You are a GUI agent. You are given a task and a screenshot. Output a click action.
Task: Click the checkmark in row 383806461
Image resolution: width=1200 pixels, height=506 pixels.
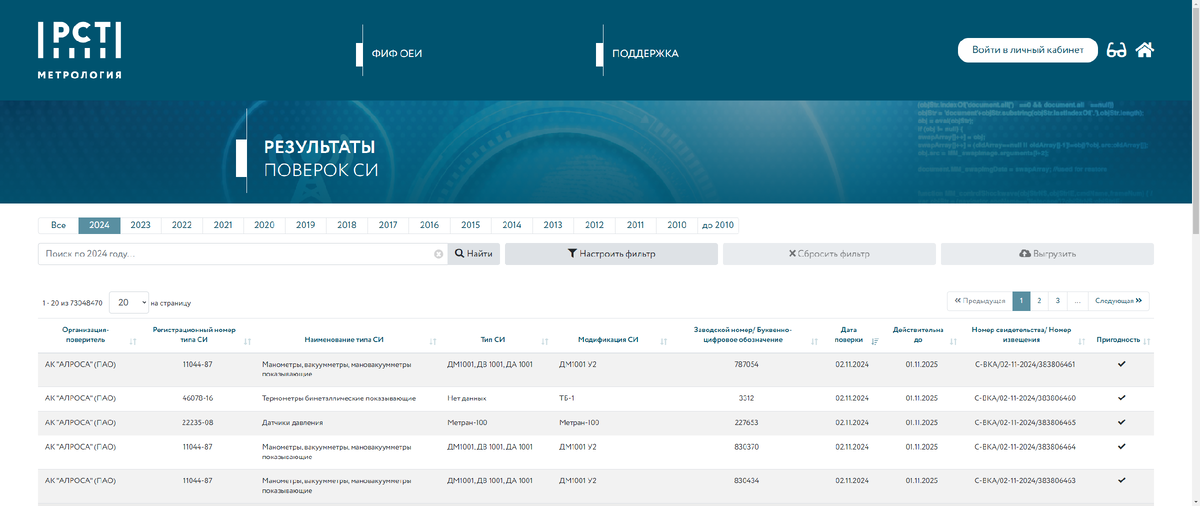1122,364
